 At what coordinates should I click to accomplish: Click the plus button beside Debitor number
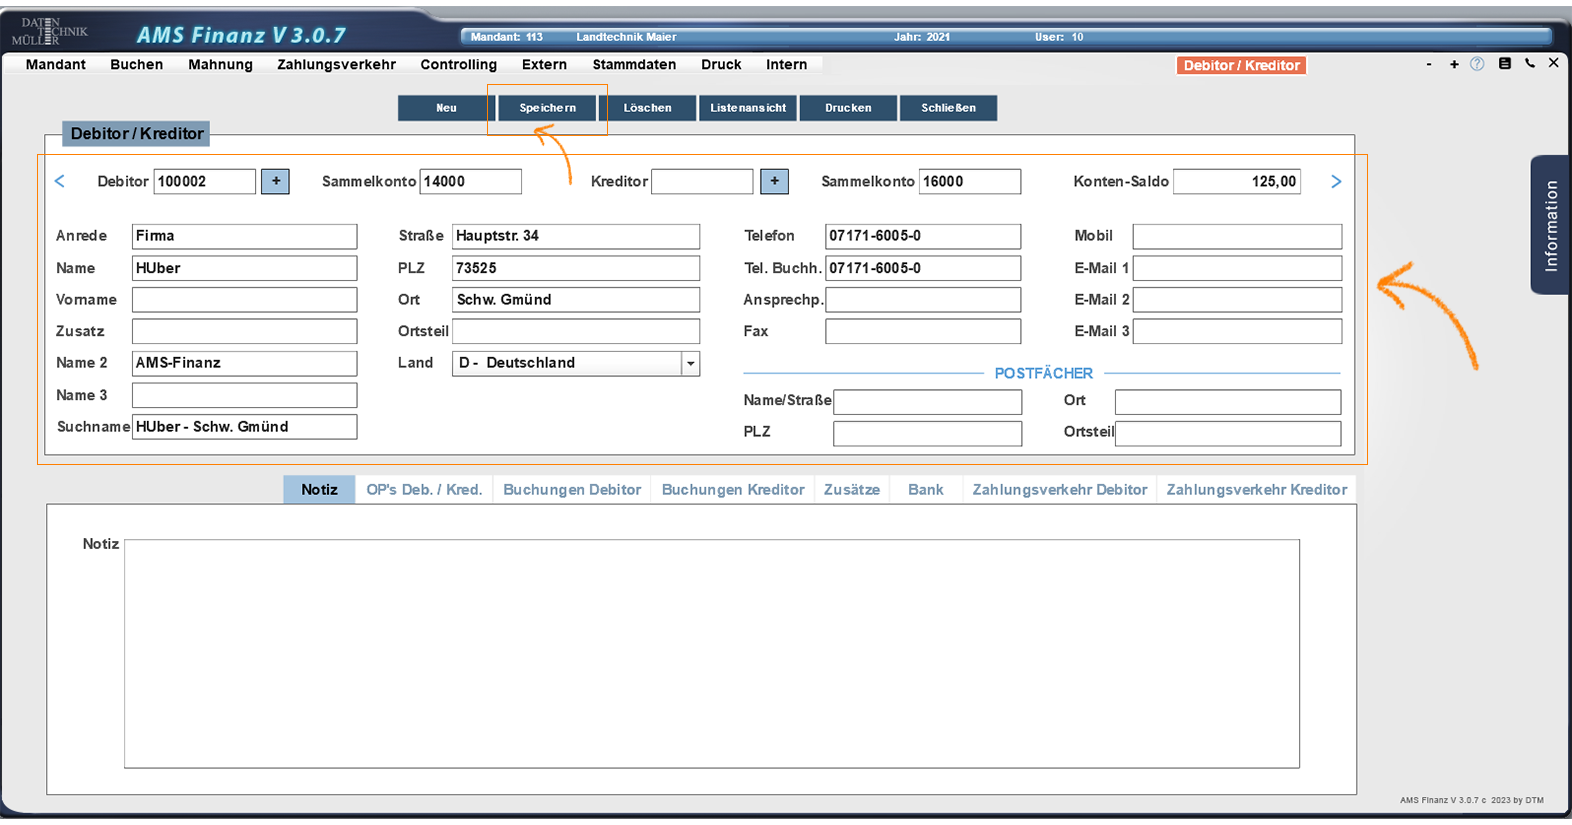(x=275, y=181)
